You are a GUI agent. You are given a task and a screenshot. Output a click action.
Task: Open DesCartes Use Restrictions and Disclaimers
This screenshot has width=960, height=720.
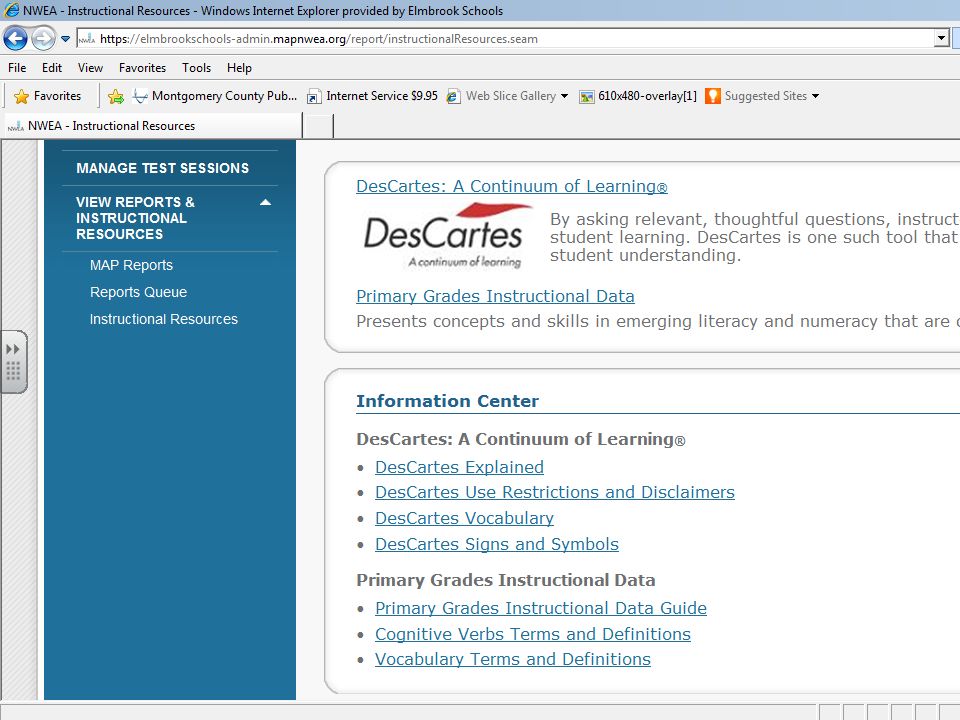(555, 492)
